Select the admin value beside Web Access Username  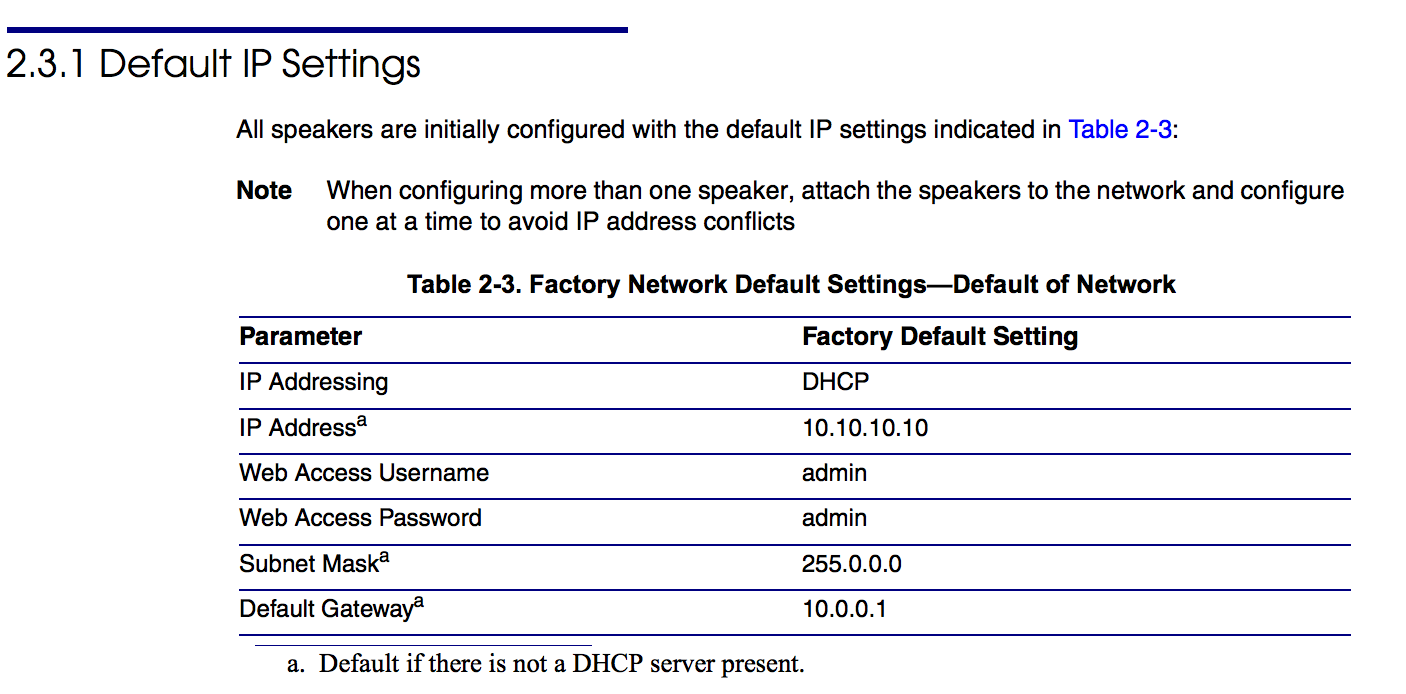(x=834, y=473)
